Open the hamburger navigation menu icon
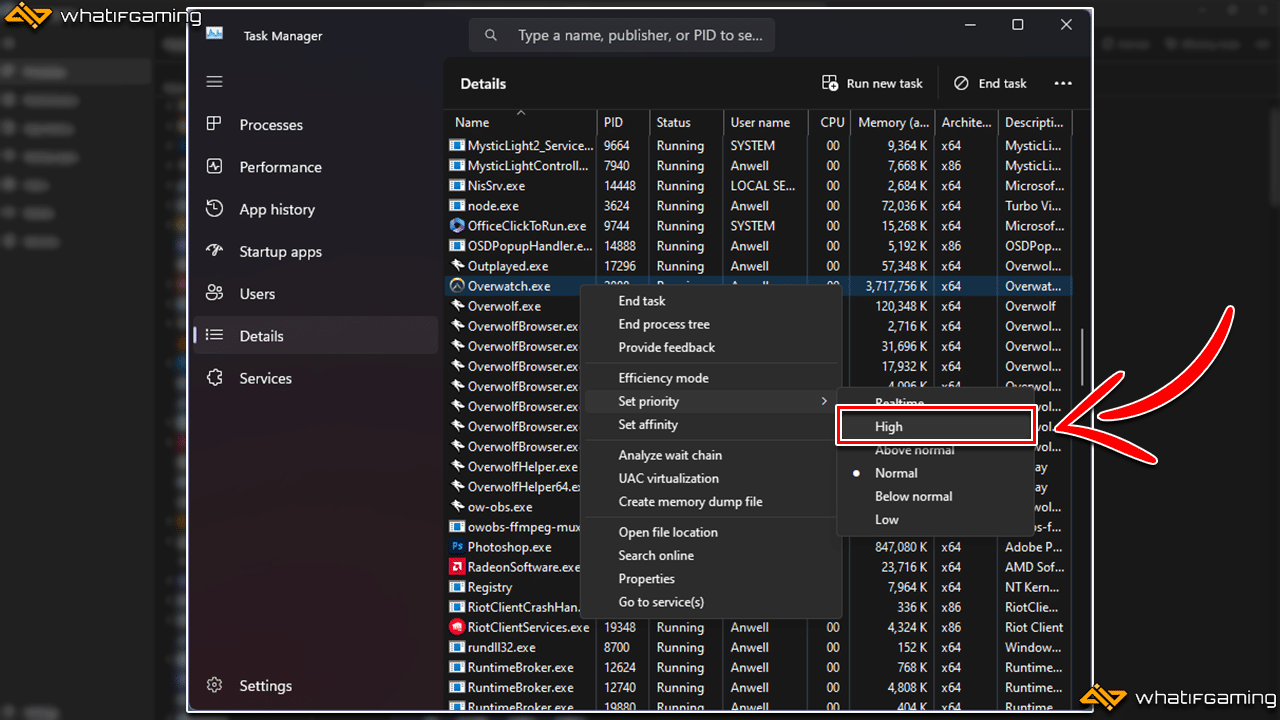1280x720 pixels. (214, 82)
